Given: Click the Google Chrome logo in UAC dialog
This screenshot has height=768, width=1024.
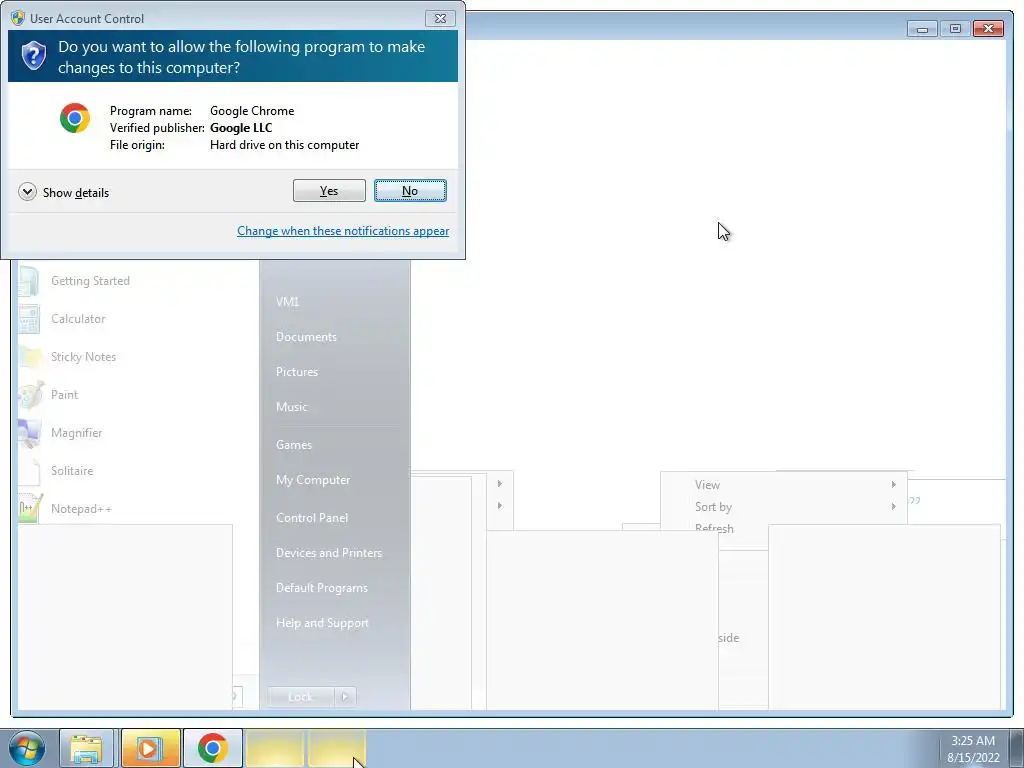Looking at the screenshot, I should click(x=75, y=118).
